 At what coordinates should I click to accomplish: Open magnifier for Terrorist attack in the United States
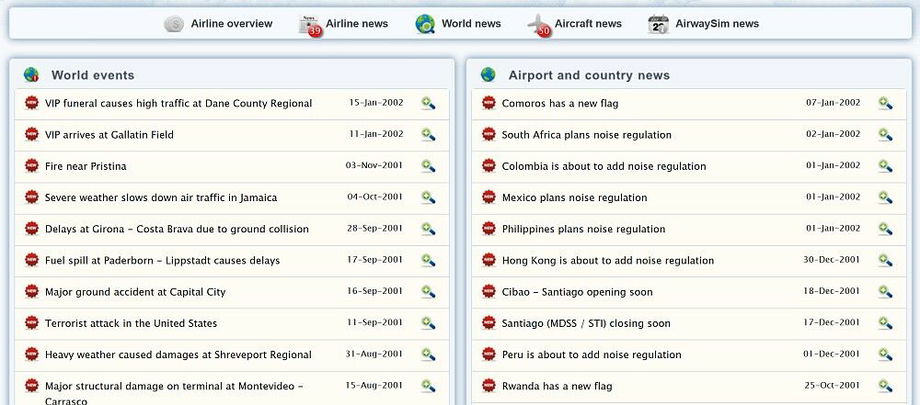428,323
